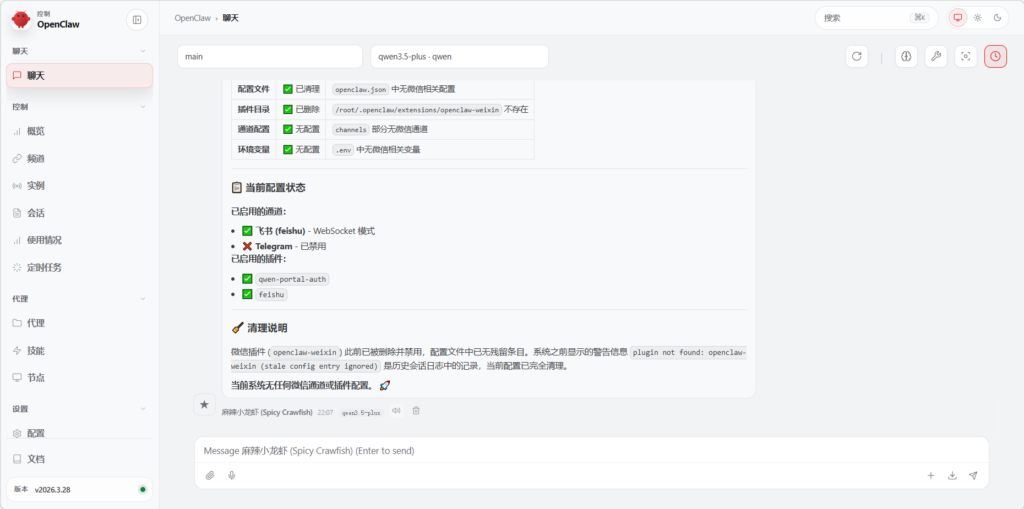The width and height of the screenshot is (1024, 509).
Task: Open 频道 channels in the sidebar
Action: pos(80,159)
